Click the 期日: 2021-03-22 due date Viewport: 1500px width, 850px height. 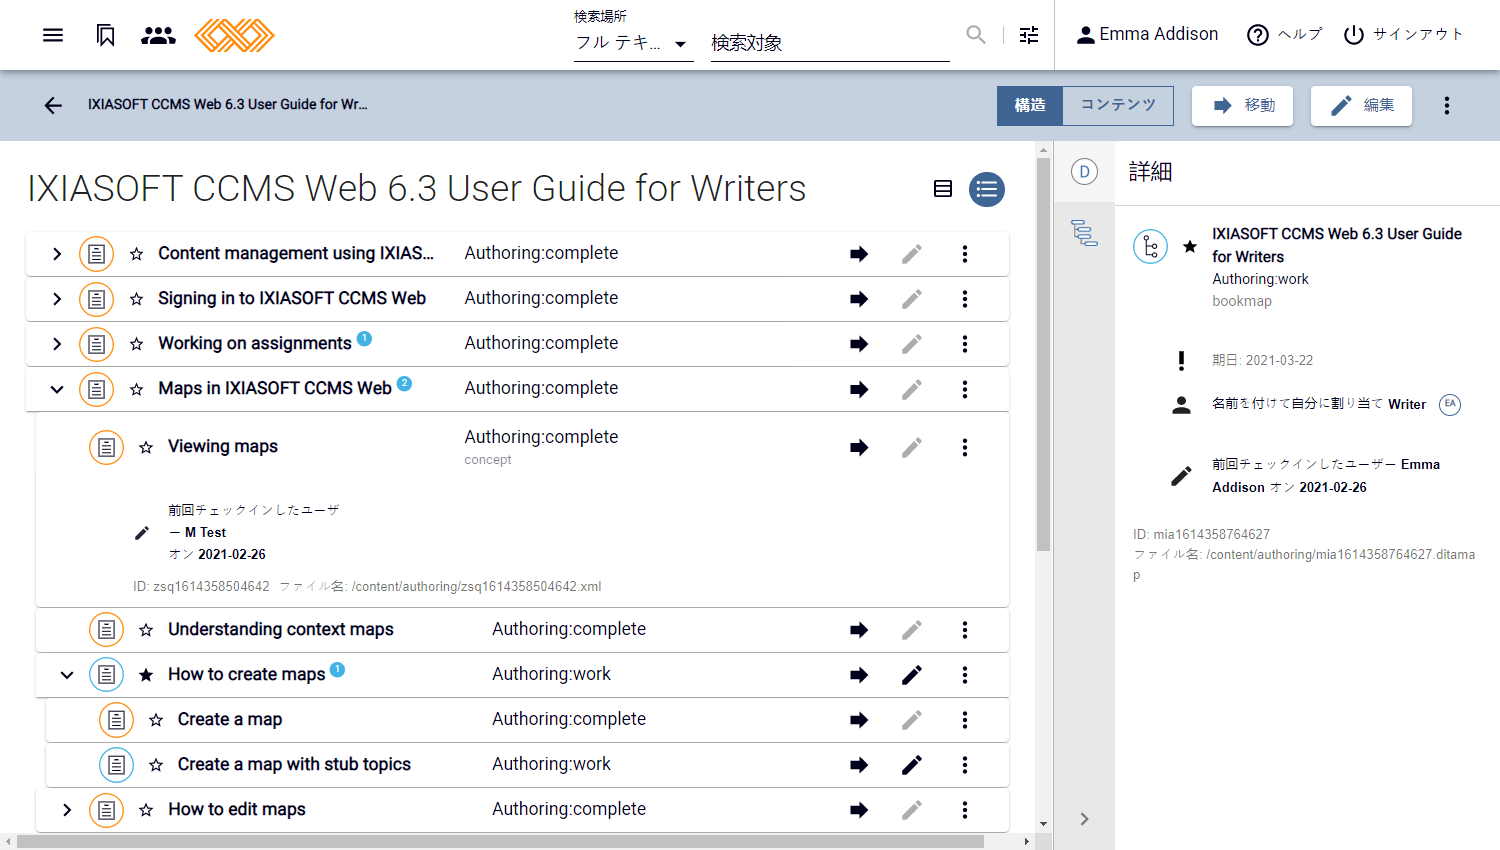(x=1263, y=360)
